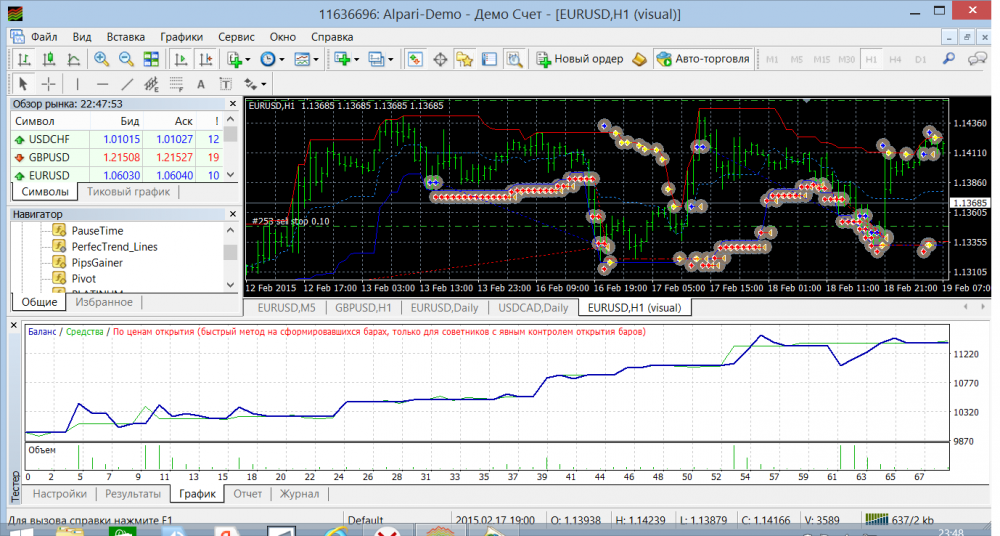Open the Справка menu
Viewport: 1000px width, 536px height.
tap(332, 37)
